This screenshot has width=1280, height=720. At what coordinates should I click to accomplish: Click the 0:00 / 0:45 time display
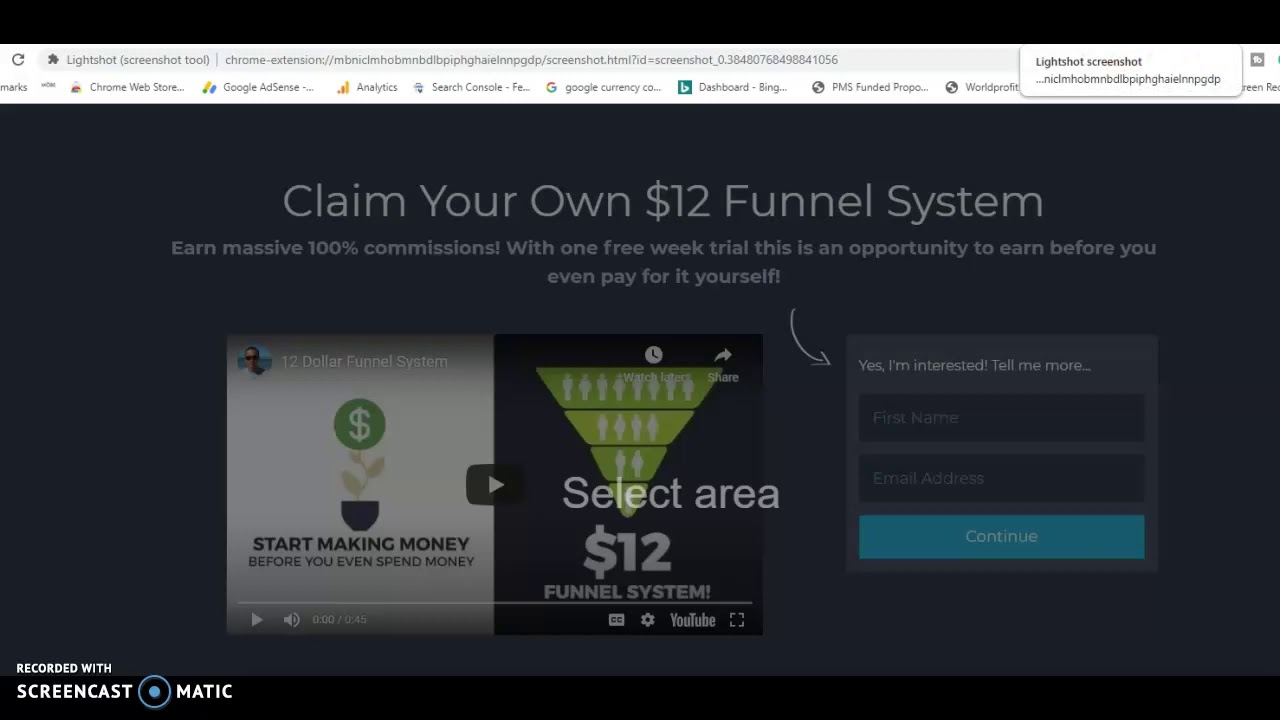tap(339, 620)
